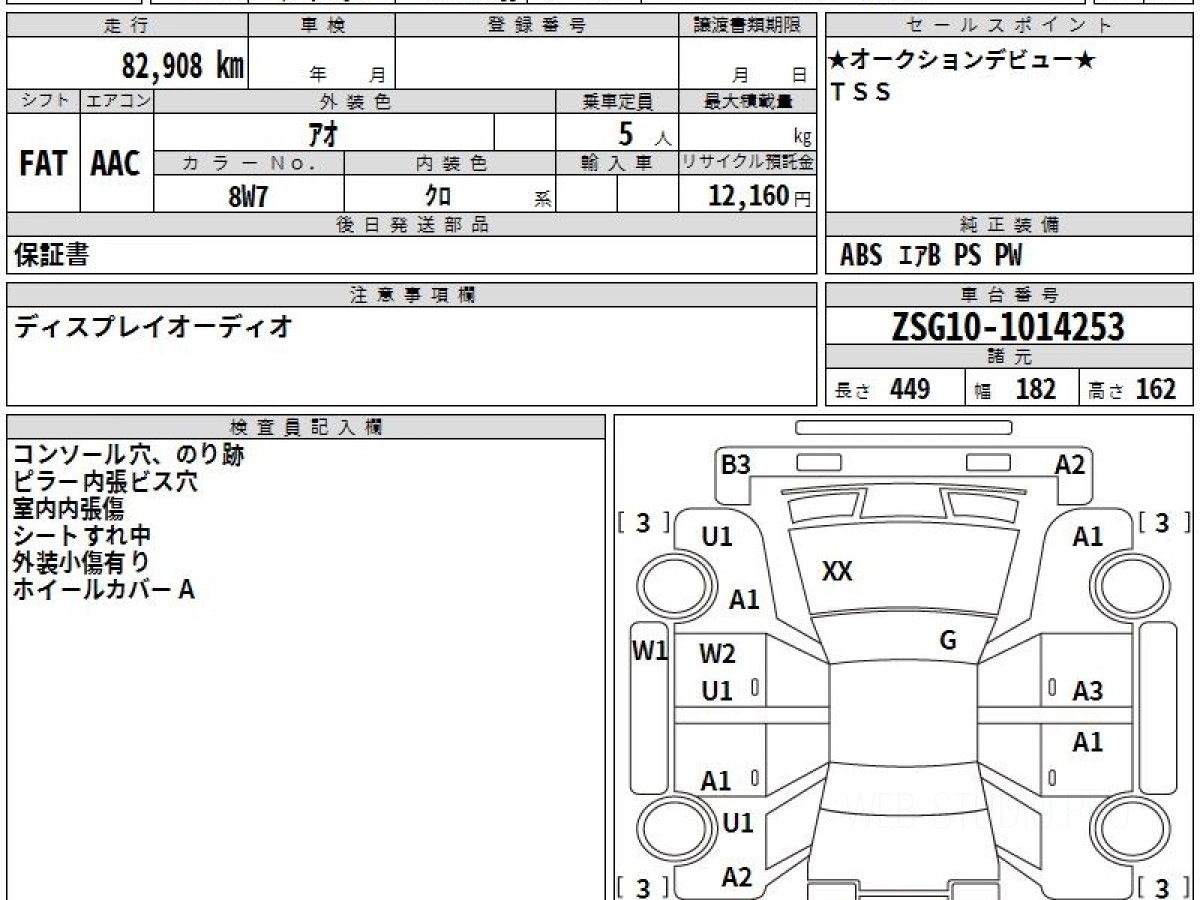Select the FAT shift value

tap(43, 163)
